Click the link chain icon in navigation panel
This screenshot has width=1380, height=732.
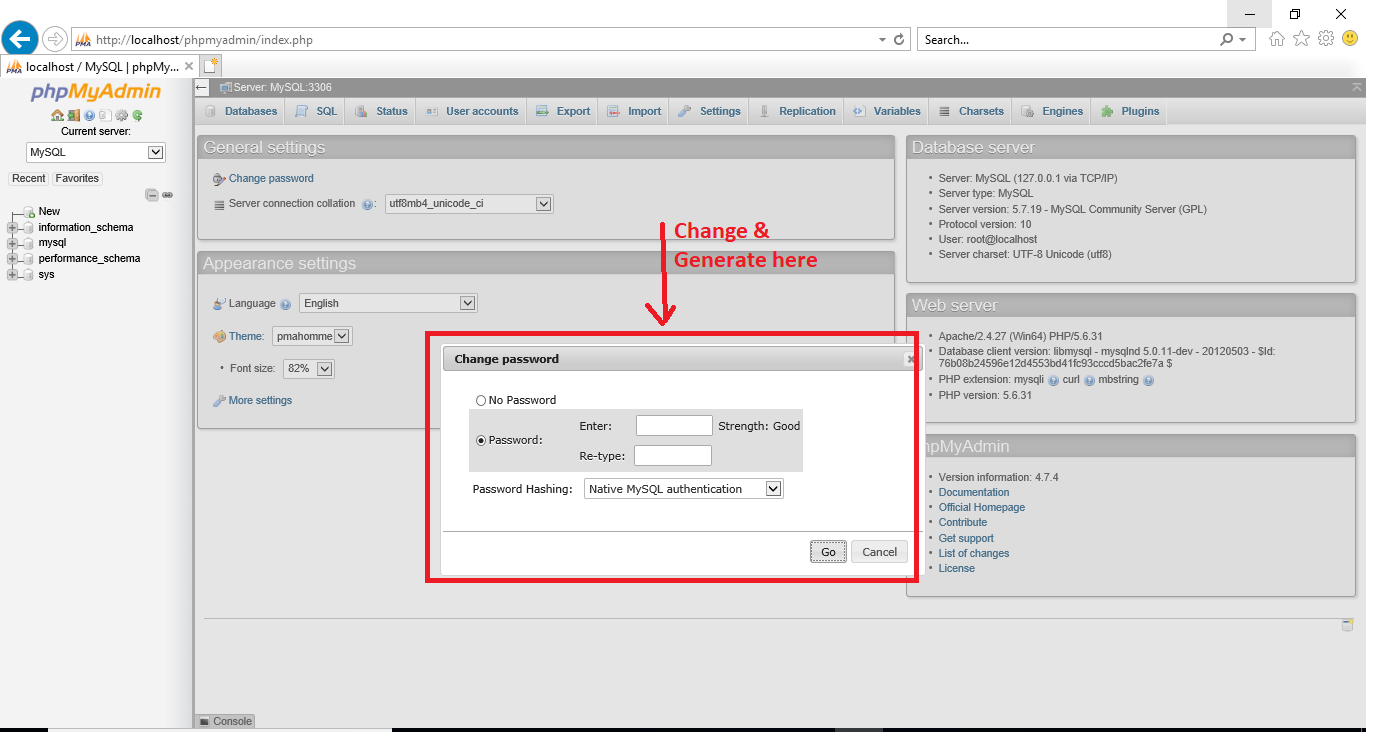pyautogui.click(x=168, y=195)
